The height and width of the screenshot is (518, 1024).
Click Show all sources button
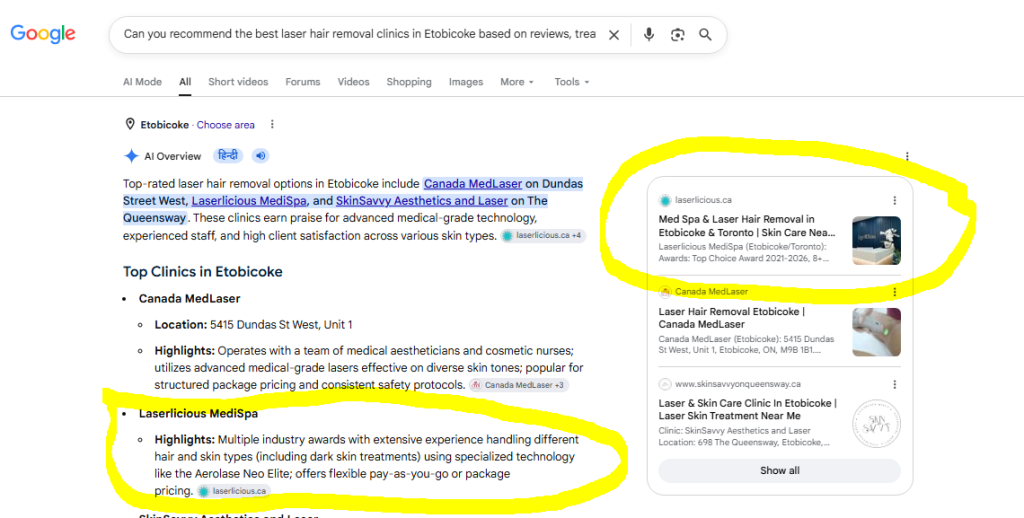click(x=780, y=470)
